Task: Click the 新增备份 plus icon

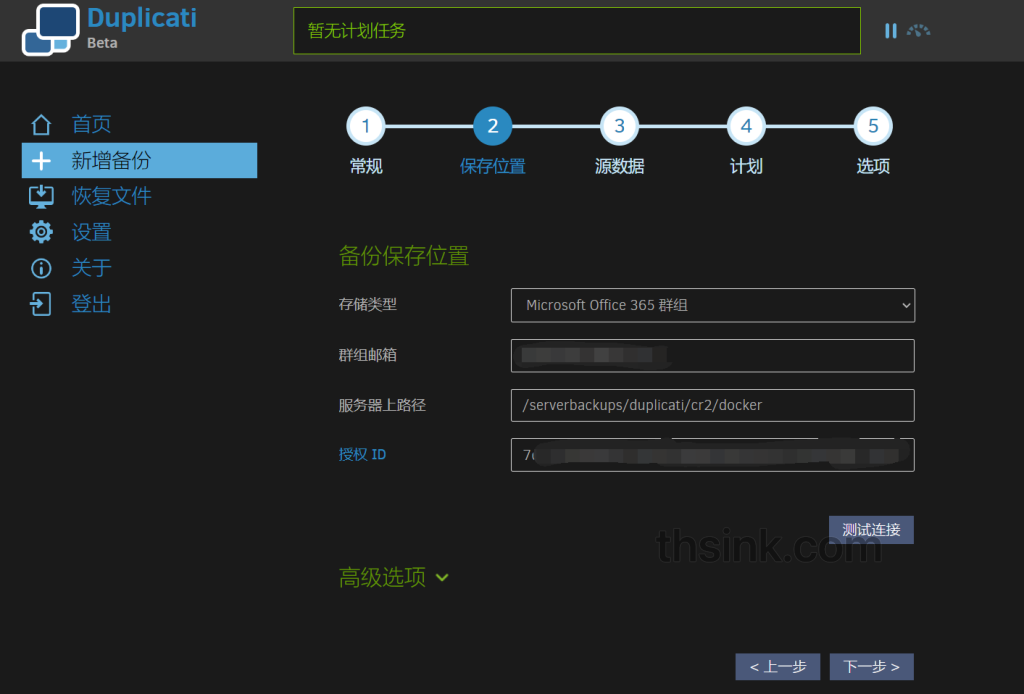Action: click(x=40, y=160)
